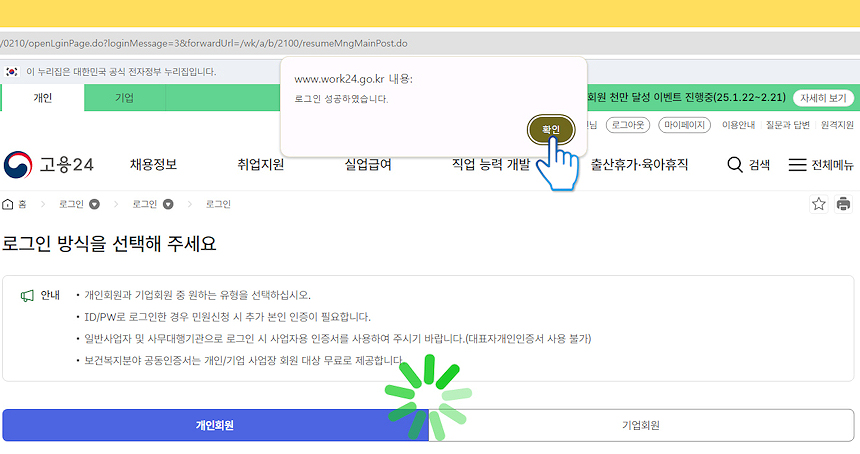The height and width of the screenshot is (454, 860).
Task: Click the 로그아웃 button
Action: pos(627,125)
